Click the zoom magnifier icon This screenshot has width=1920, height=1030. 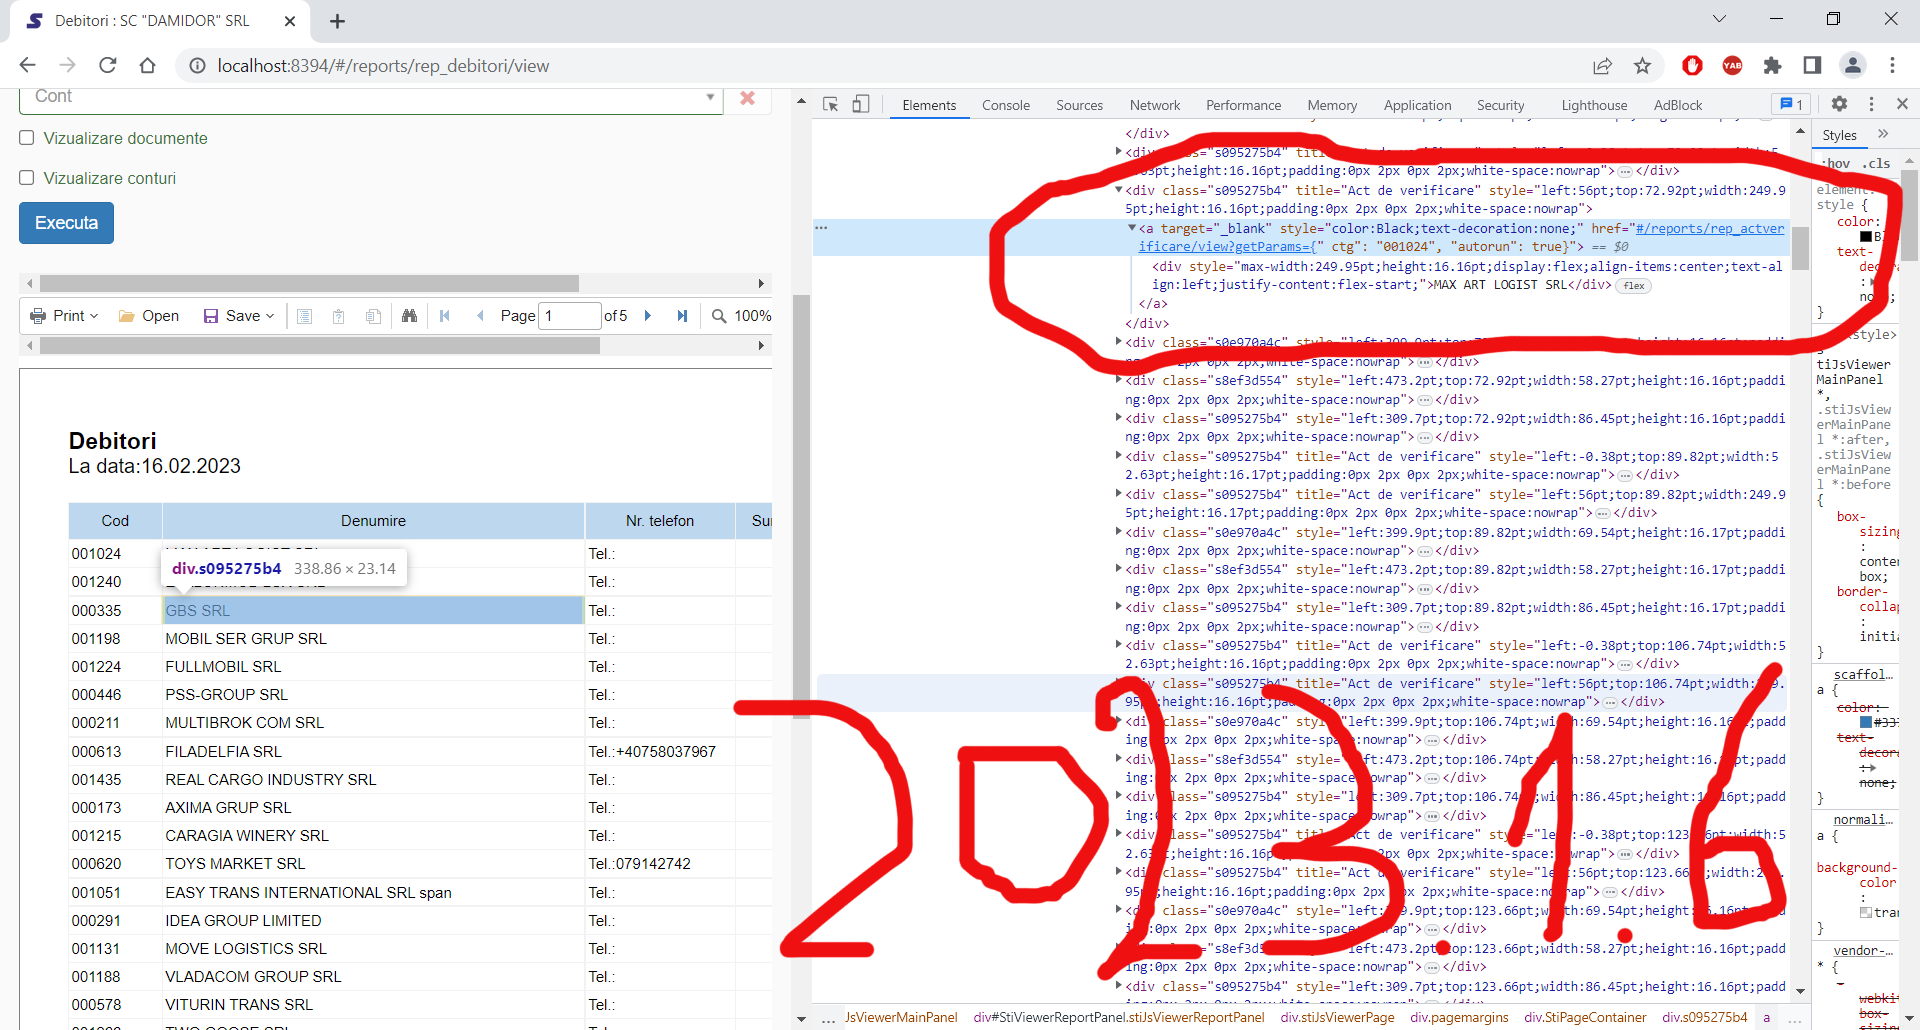click(718, 316)
